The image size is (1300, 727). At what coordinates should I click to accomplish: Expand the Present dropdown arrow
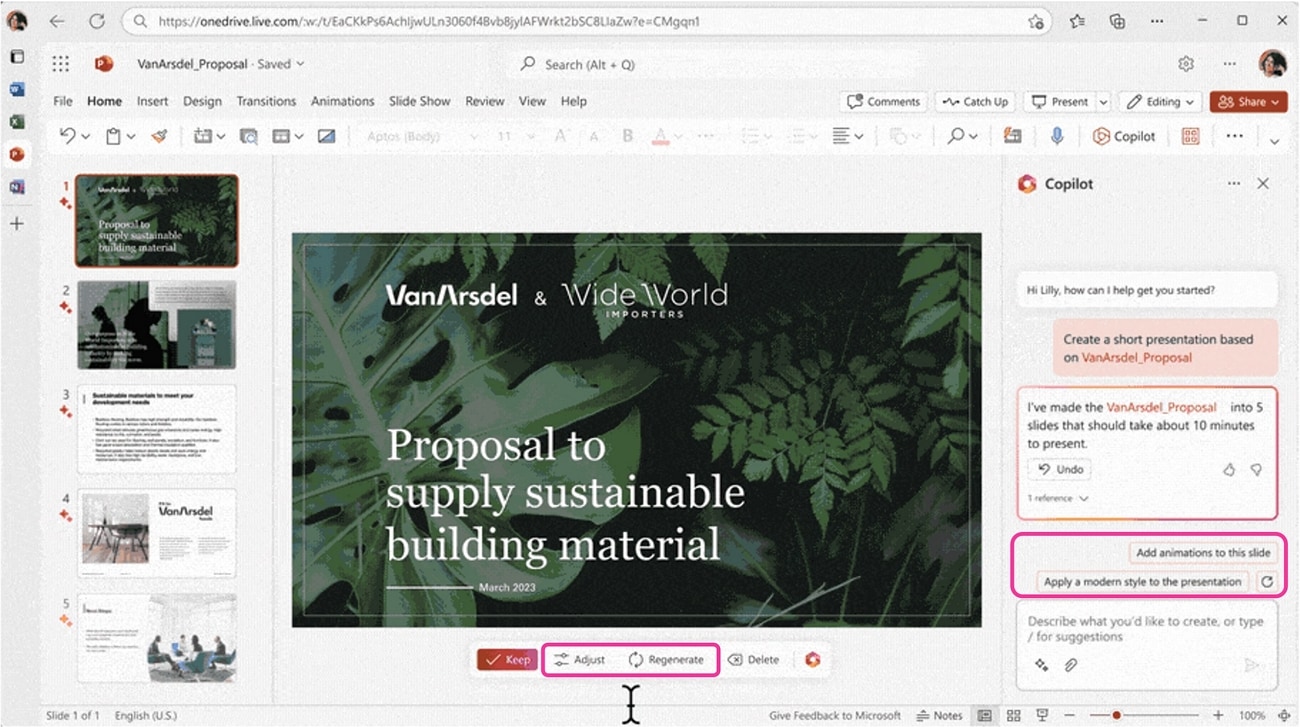(1104, 102)
